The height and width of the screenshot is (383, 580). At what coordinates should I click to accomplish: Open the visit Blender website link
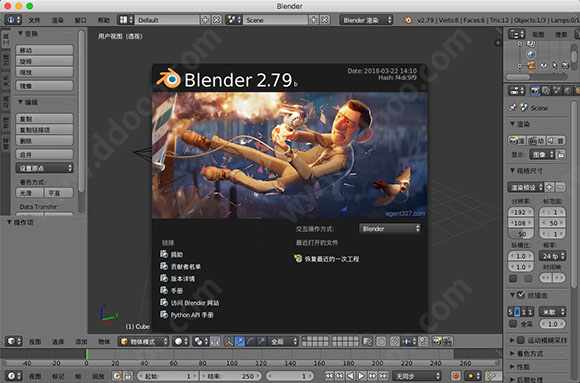point(189,303)
